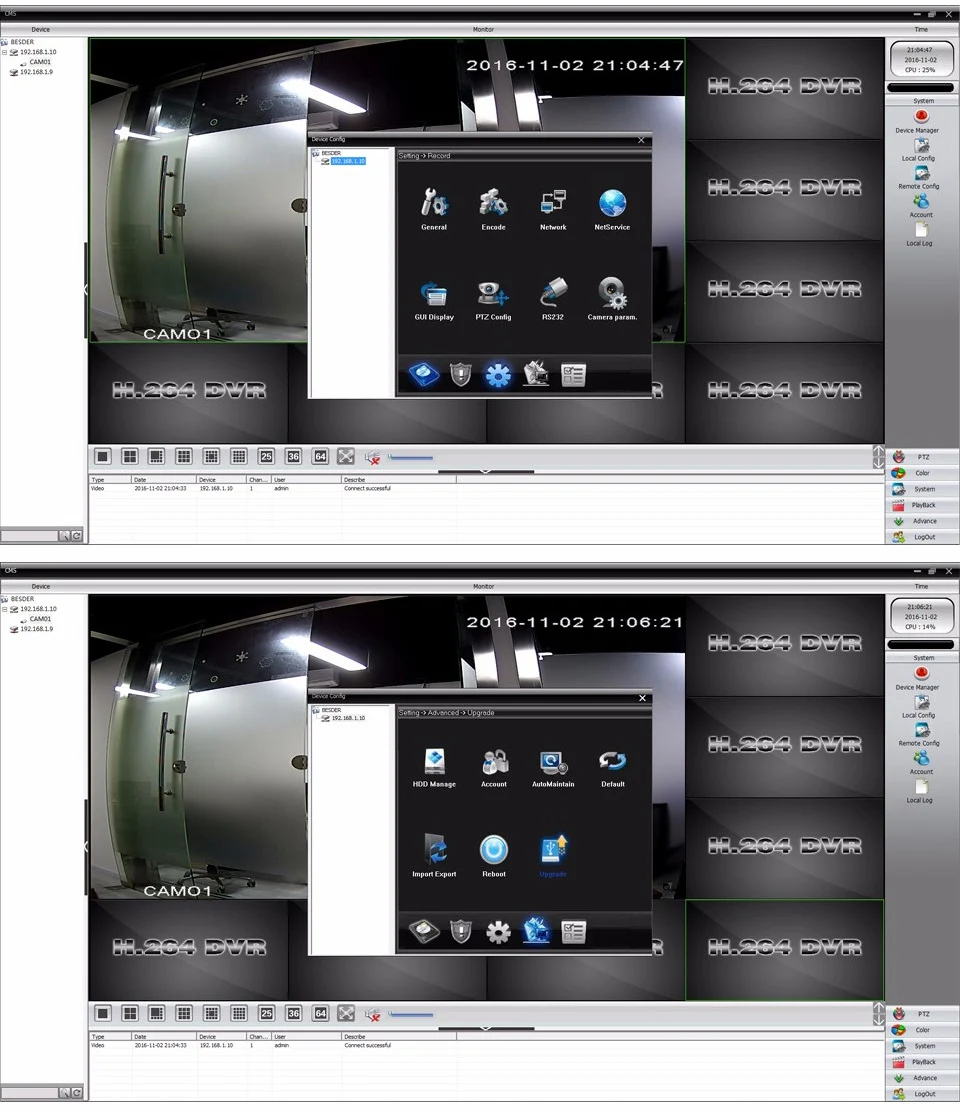960x1112 pixels.
Task: Open the Network settings icon
Action: (x=553, y=208)
